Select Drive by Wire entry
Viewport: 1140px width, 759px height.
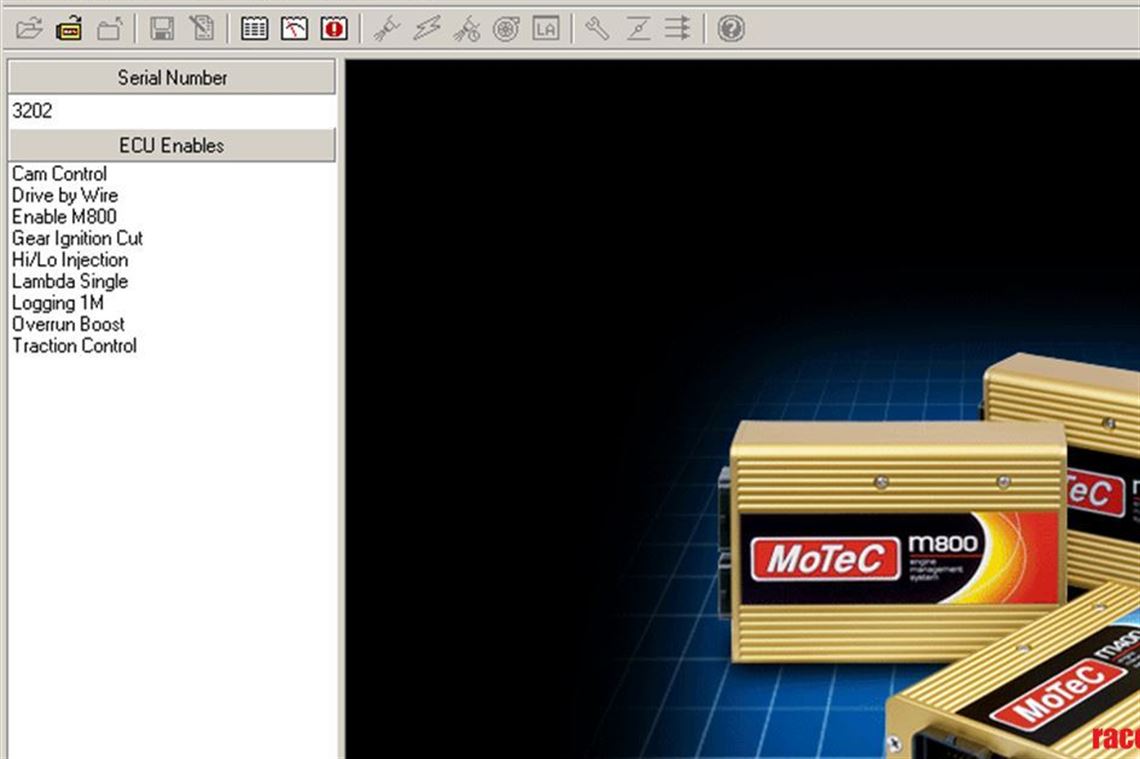point(65,196)
